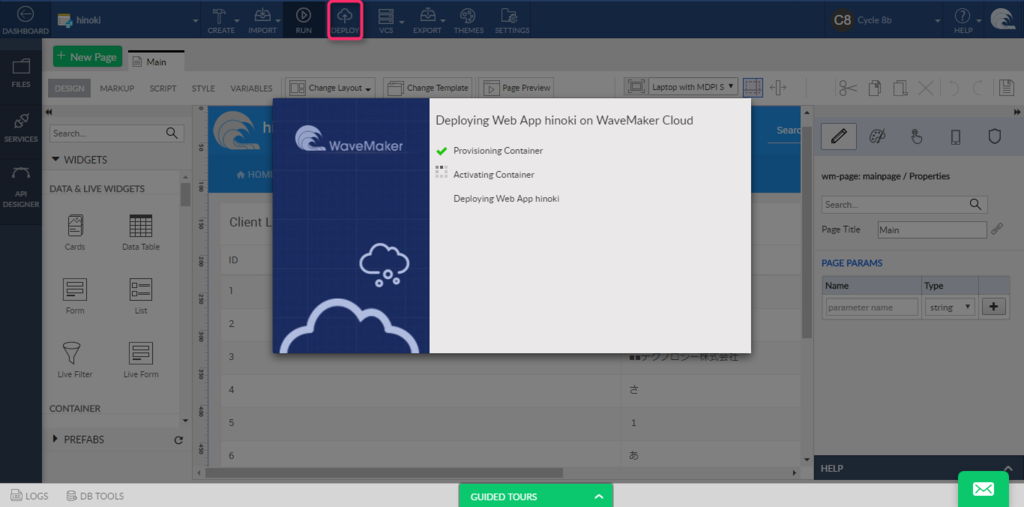This screenshot has height=507, width=1024.
Task: Run the application
Action: coord(304,20)
